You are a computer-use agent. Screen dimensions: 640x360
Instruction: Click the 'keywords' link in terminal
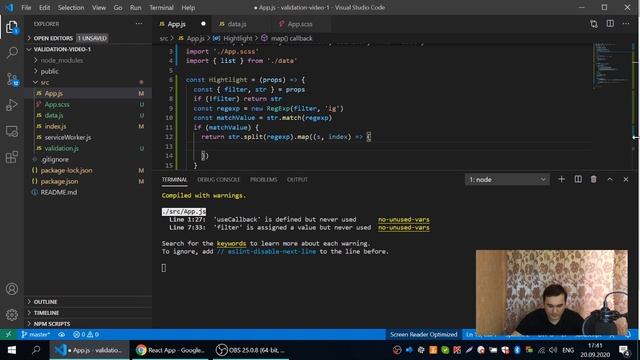(231, 244)
